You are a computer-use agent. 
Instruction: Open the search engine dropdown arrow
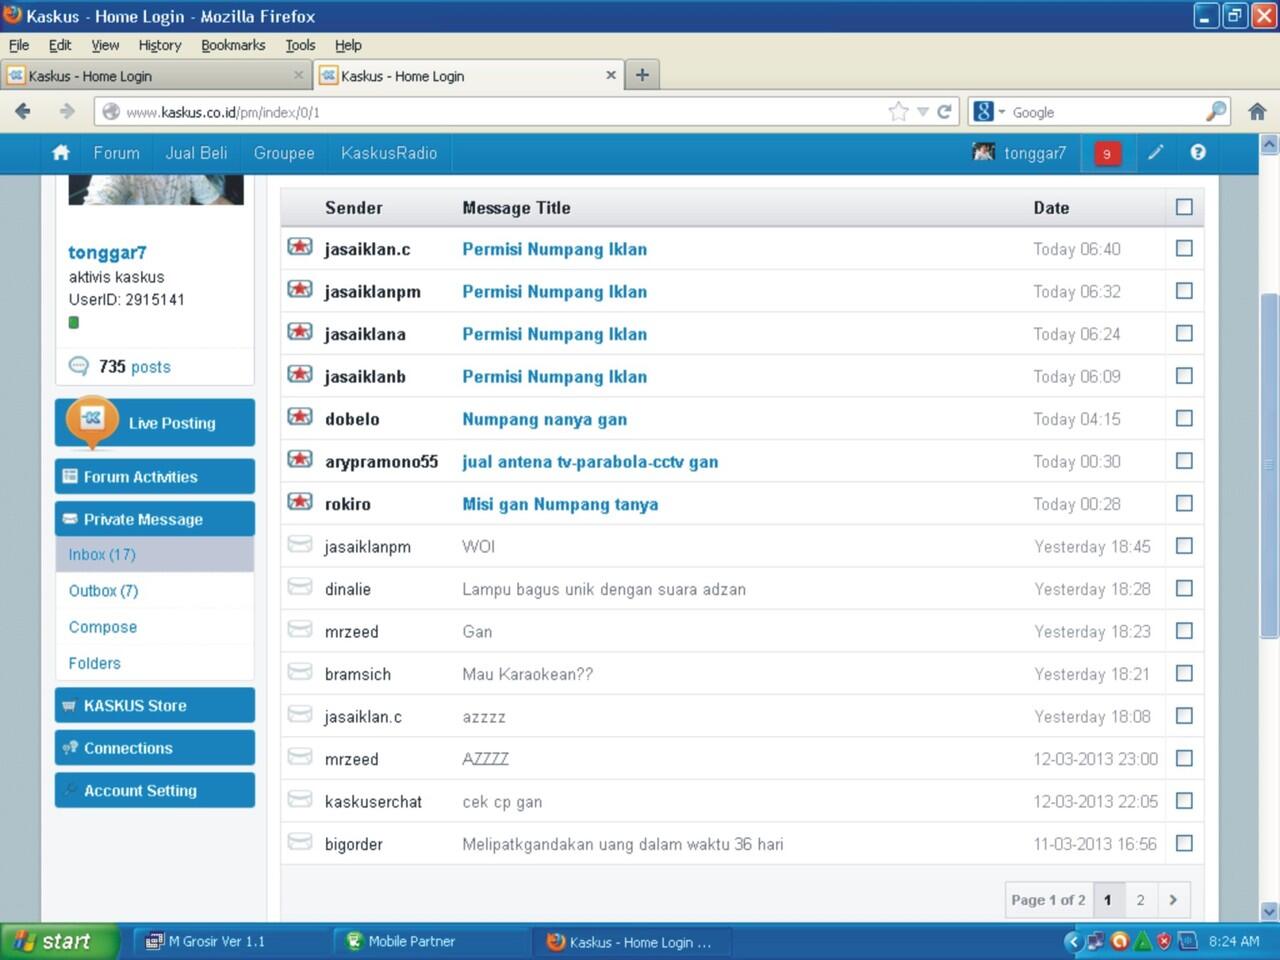coord(1001,112)
